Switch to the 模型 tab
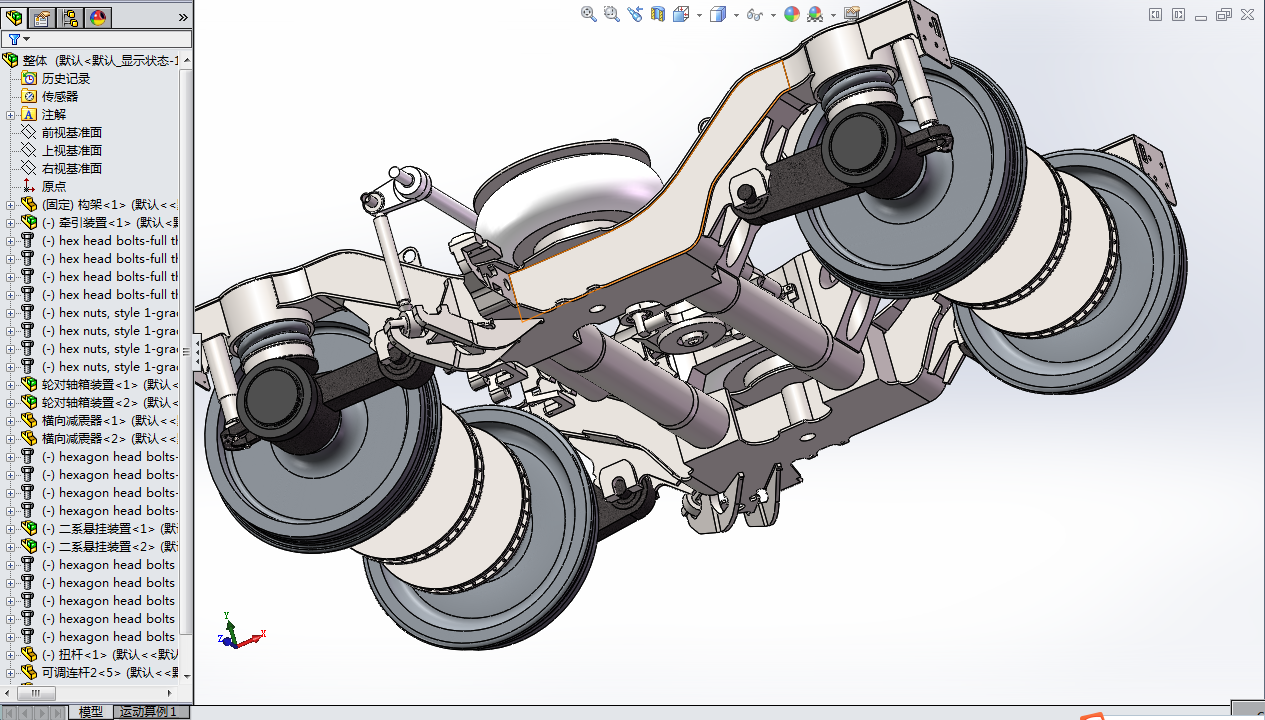This screenshot has height=720, width=1265. [91, 712]
